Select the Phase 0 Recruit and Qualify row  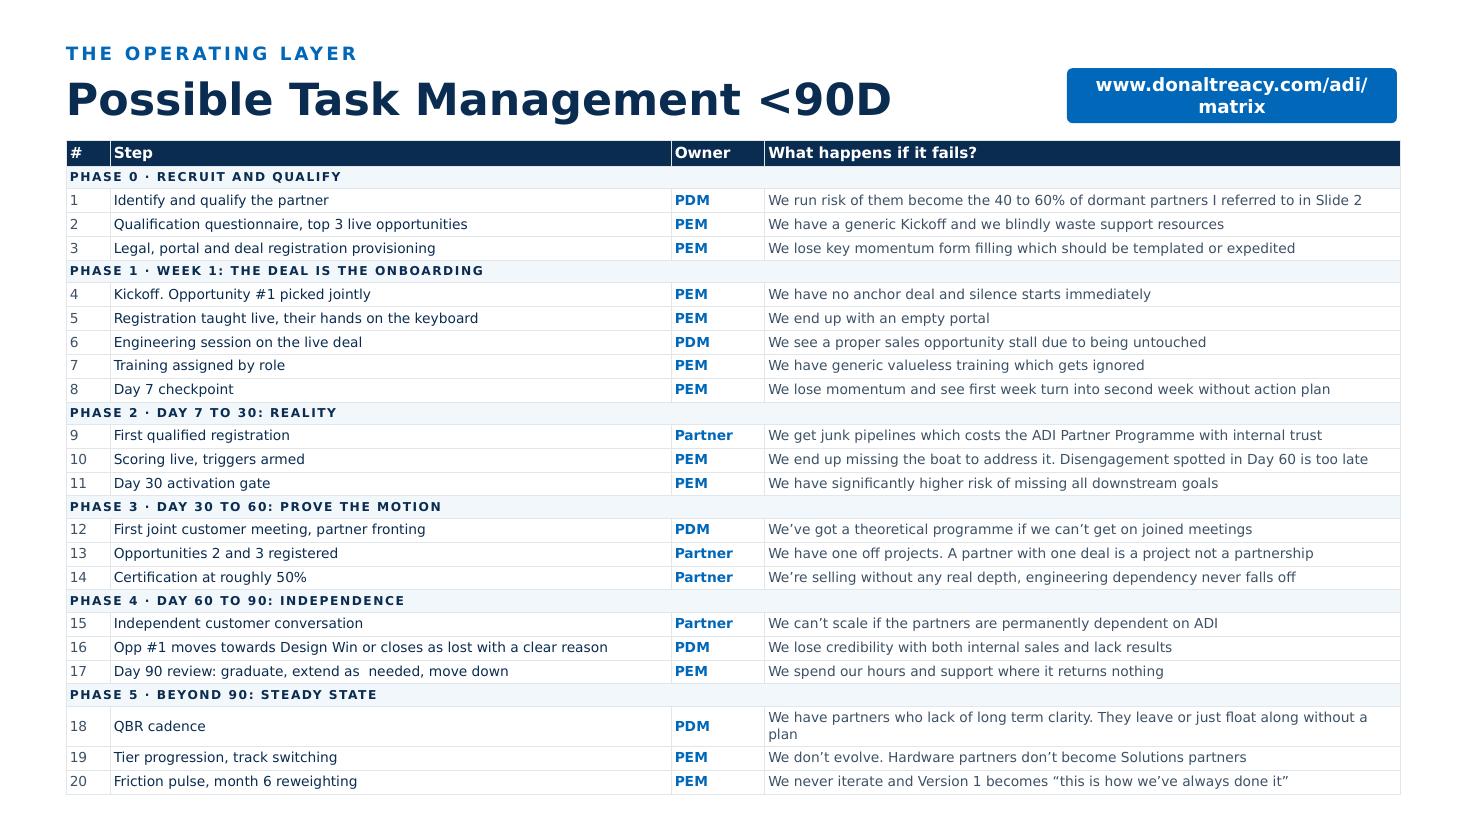[x=733, y=177]
